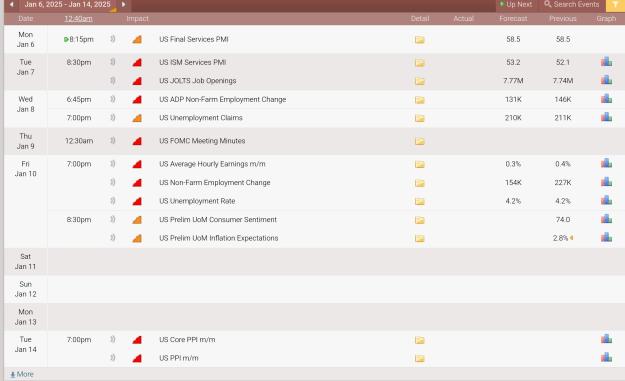
Task: Show graph for US Unemployment Claims
Action: click(606, 117)
